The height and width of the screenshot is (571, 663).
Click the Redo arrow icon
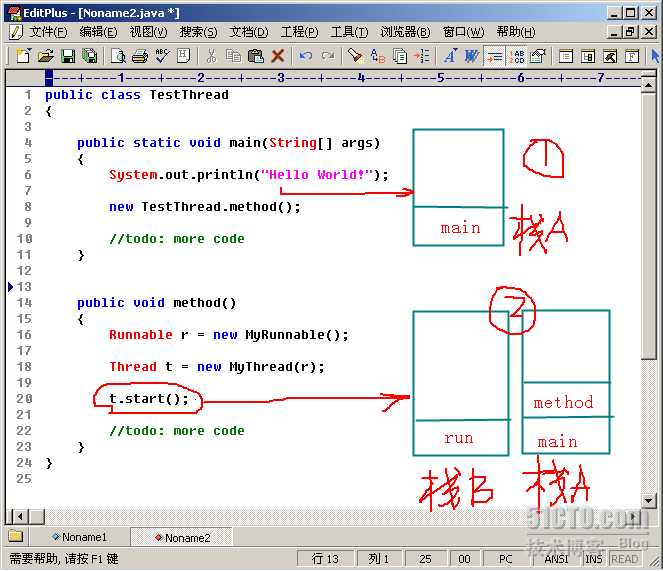tap(328, 56)
